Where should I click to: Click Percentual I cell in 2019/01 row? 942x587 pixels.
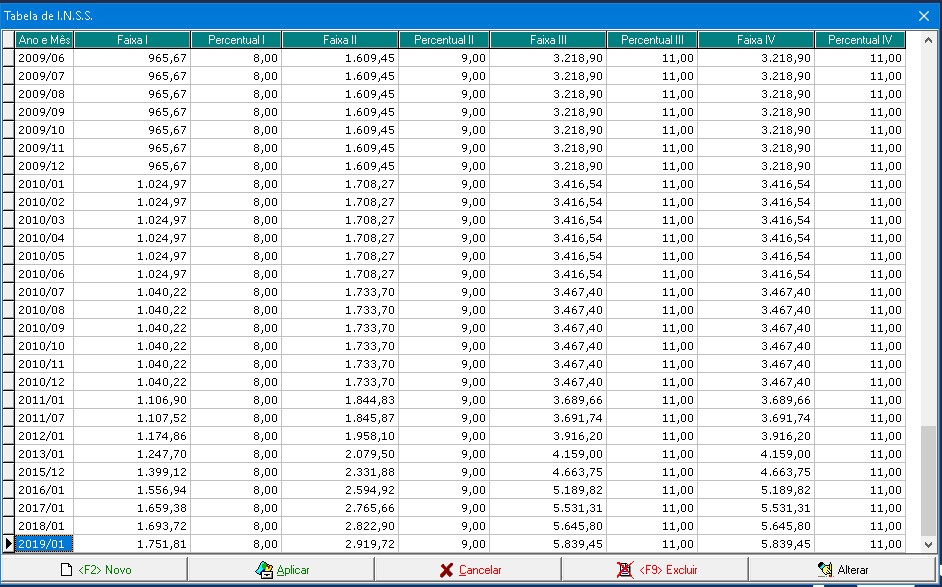point(236,544)
